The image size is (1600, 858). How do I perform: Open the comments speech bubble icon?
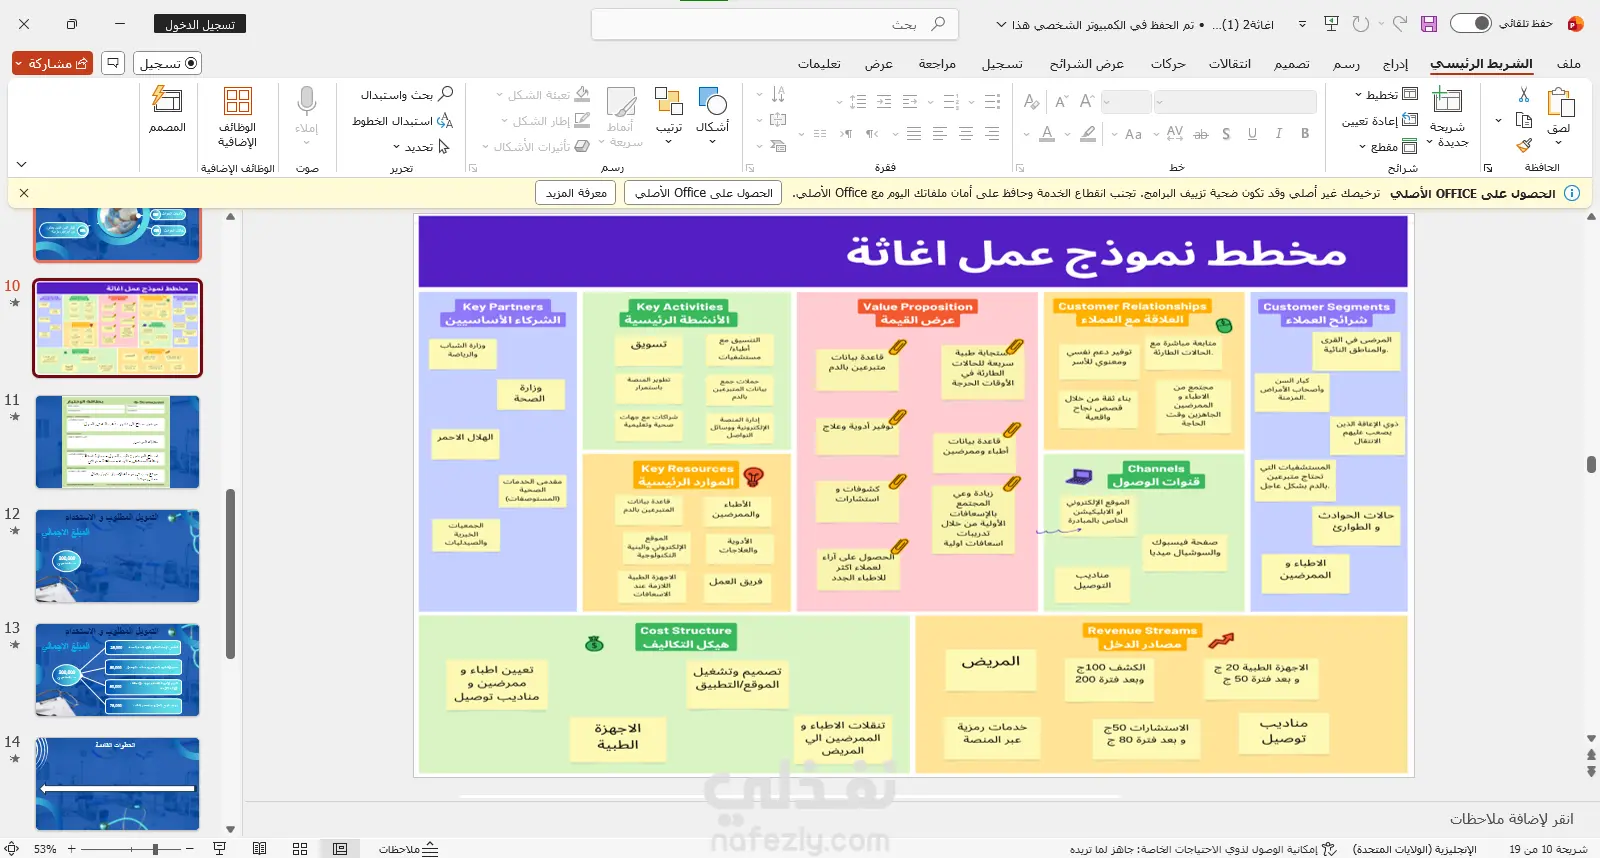[x=113, y=63]
